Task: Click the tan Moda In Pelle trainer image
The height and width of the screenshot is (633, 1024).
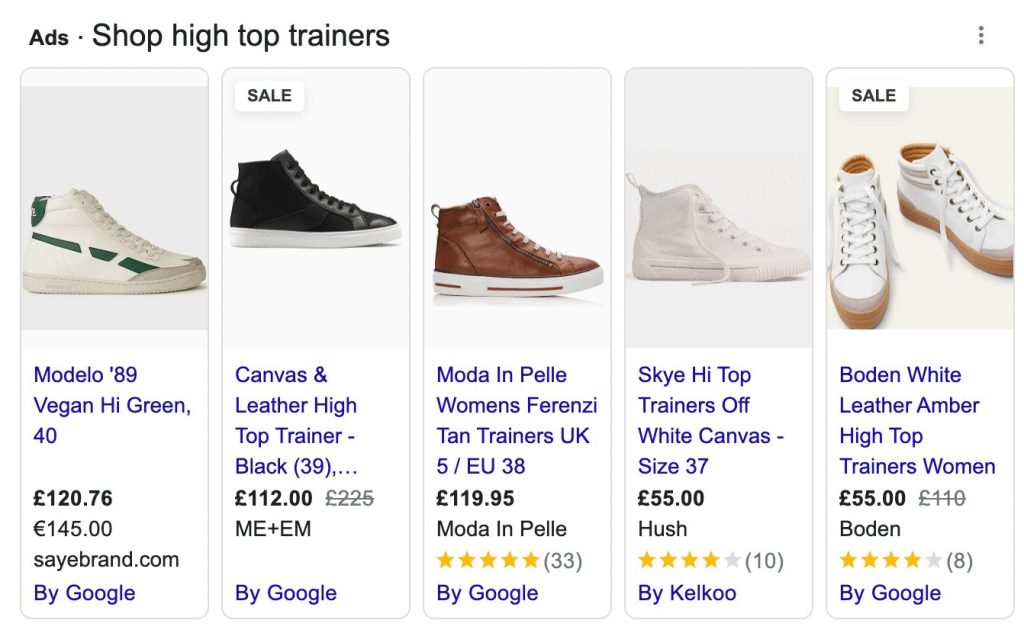Action: [517, 208]
